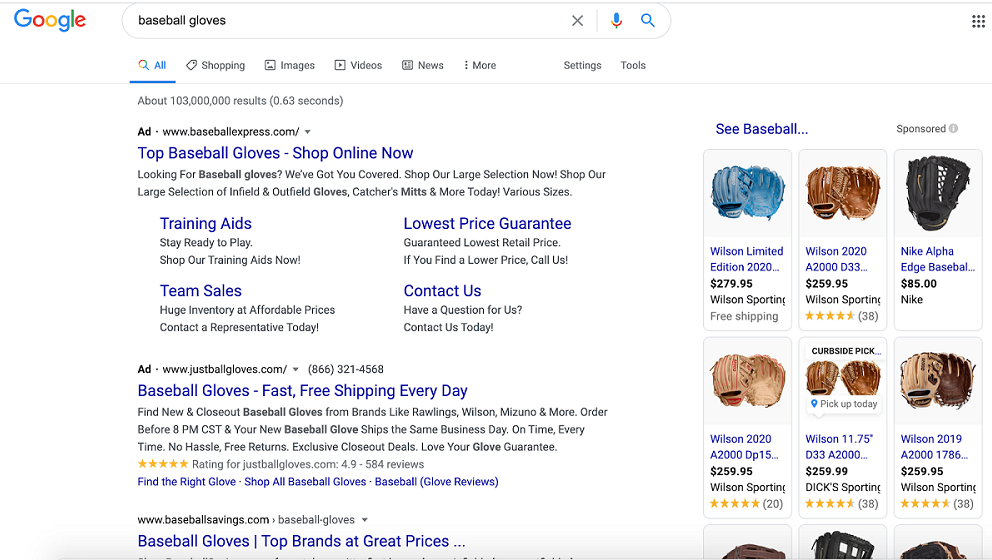992x560 pixels.
Task: Expand the baseballexpress.com ad dropdown arrow
Action: coord(308,132)
